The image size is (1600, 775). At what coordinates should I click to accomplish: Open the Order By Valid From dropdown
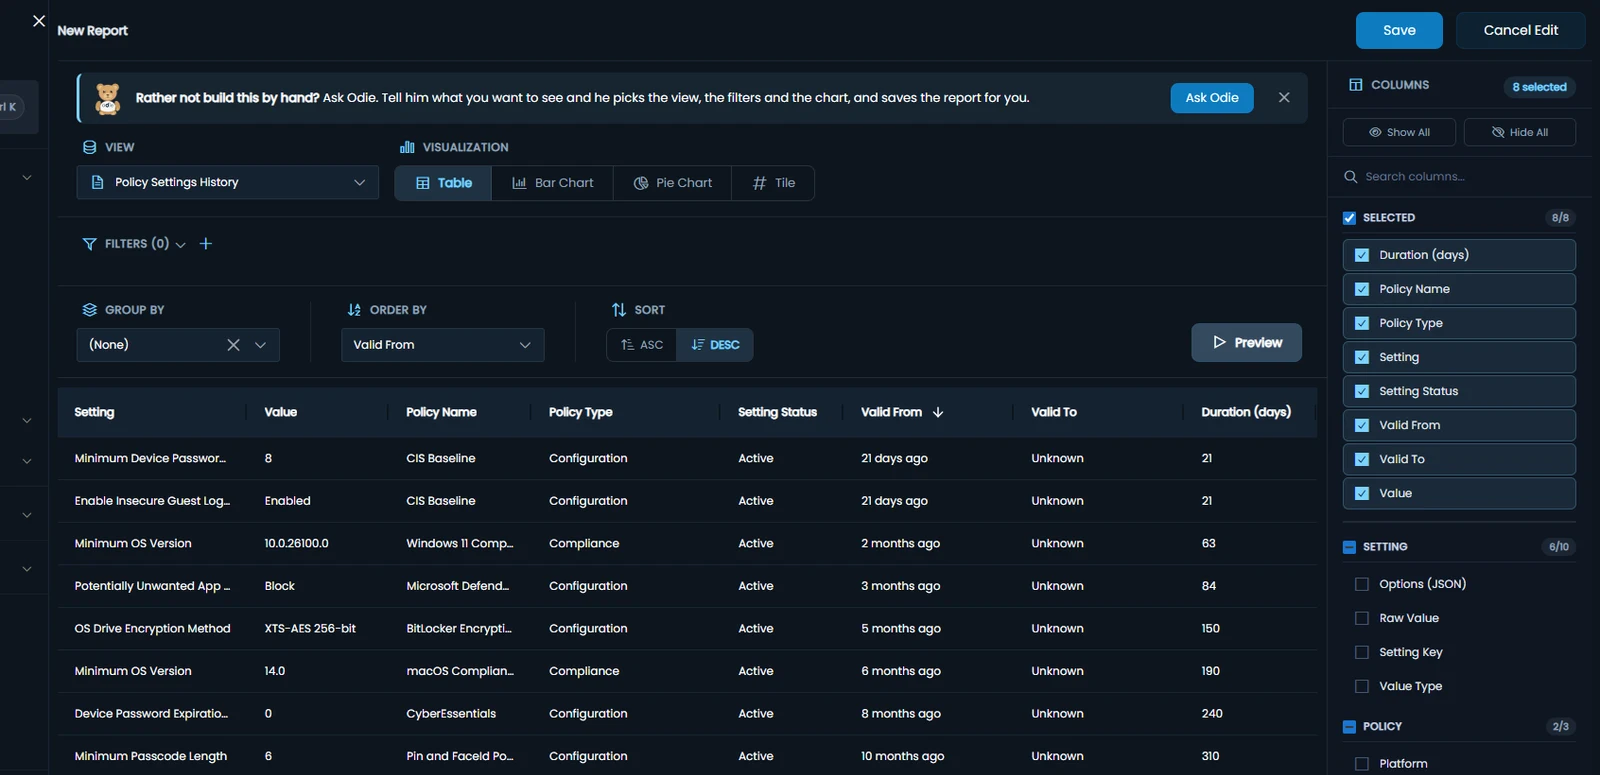pos(443,345)
